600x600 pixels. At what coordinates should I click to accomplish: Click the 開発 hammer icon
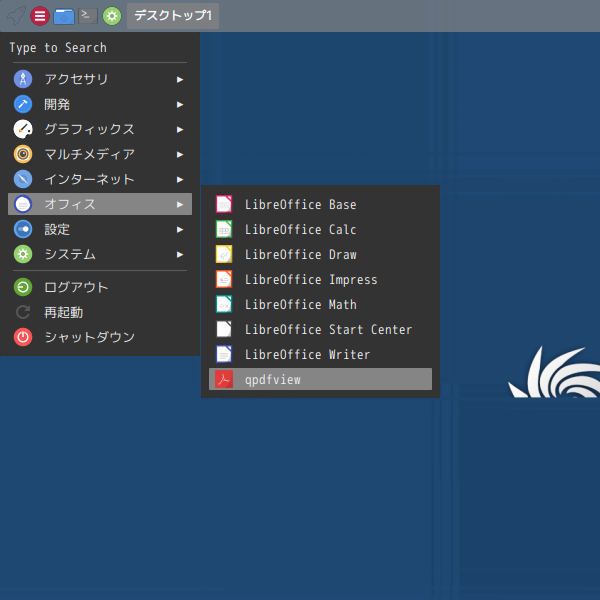pos(23,104)
